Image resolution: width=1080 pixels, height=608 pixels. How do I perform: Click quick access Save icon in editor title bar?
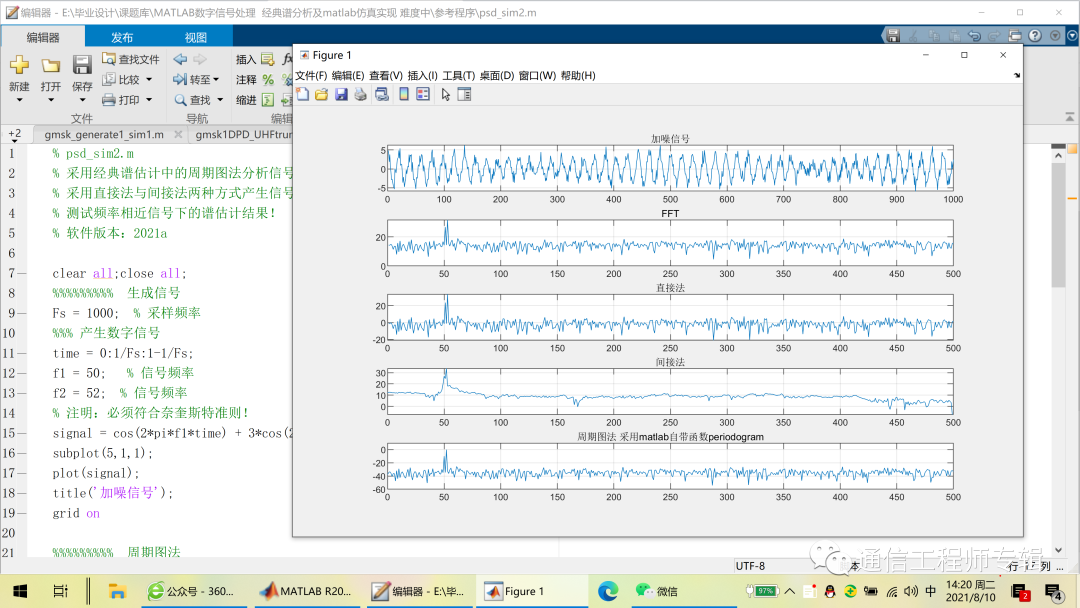point(893,36)
